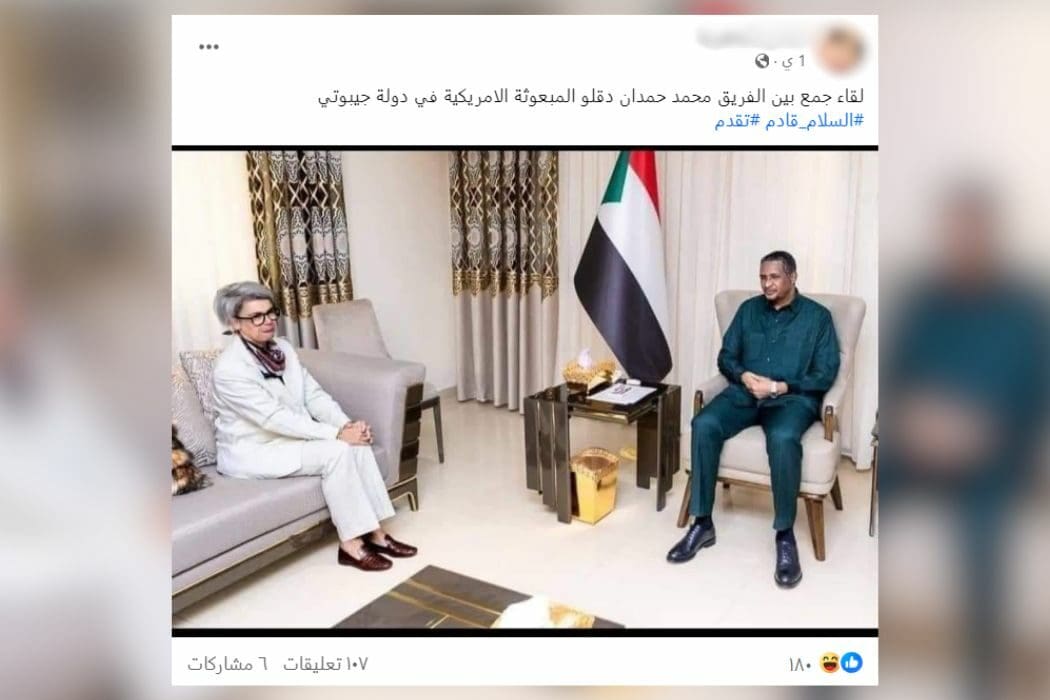Open the ٦ مشاركات shares count
This screenshot has width=1050, height=700.
(228, 664)
